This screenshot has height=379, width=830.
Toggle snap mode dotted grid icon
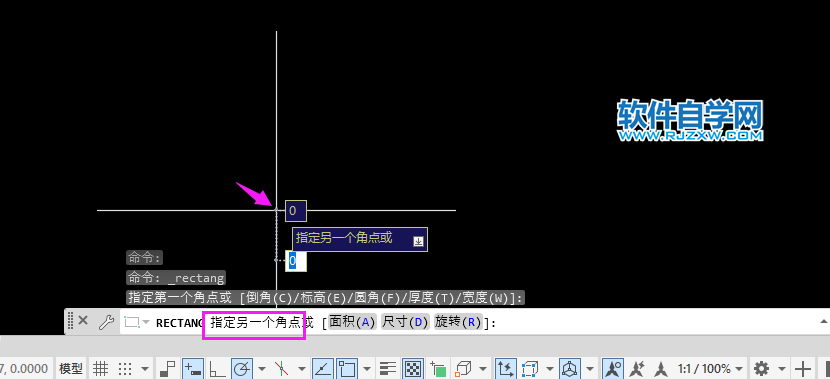pos(125,367)
